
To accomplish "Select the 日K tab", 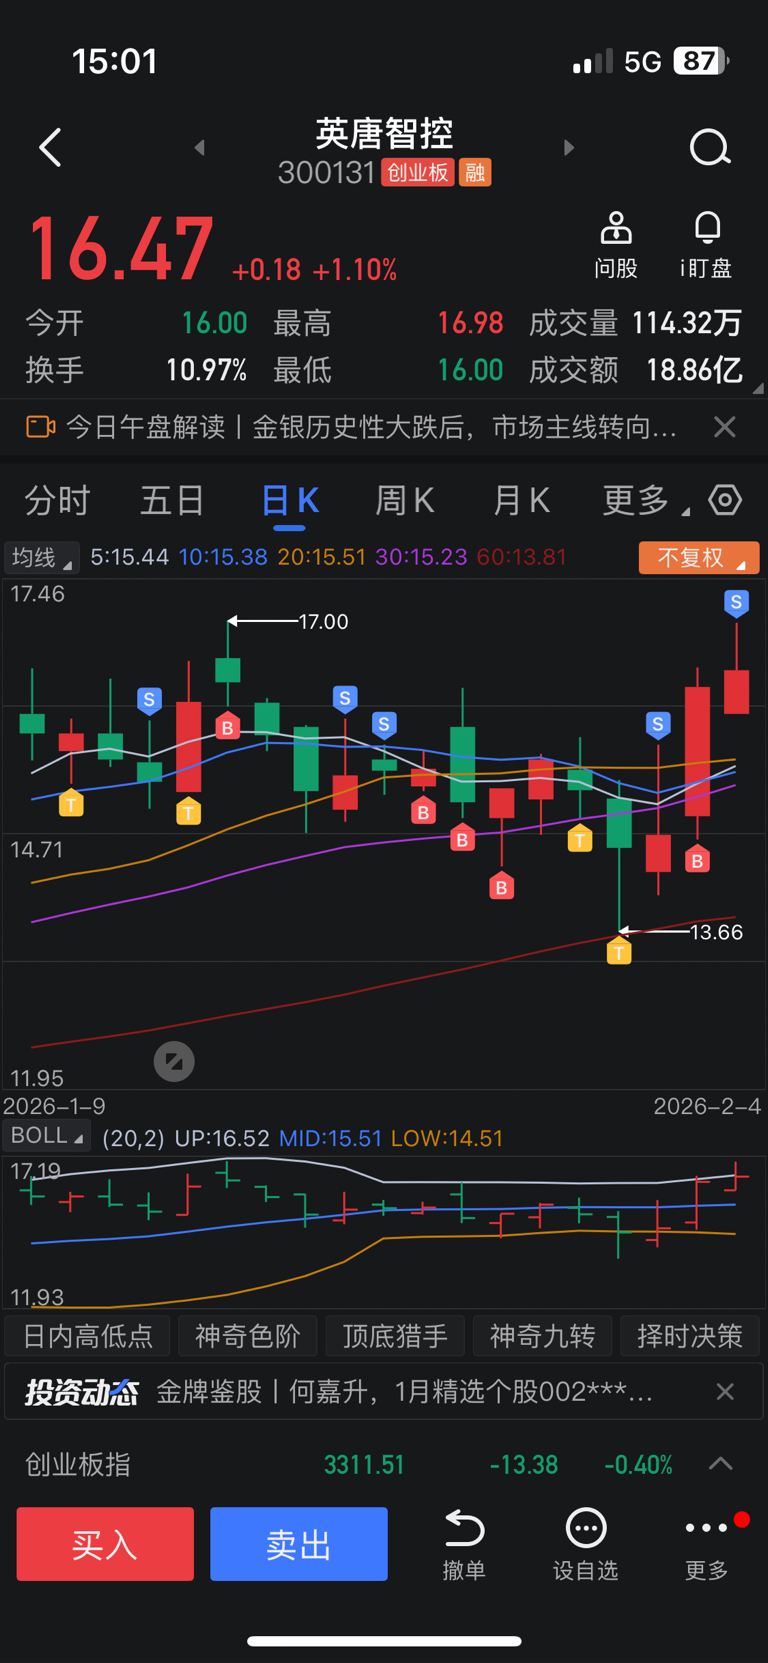I will [x=290, y=500].
